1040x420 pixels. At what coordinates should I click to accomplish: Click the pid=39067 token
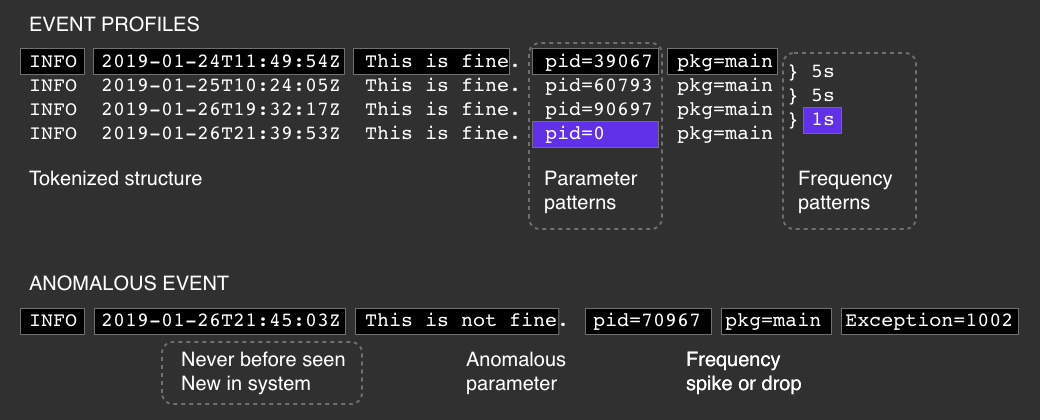(x=595, y=62)
